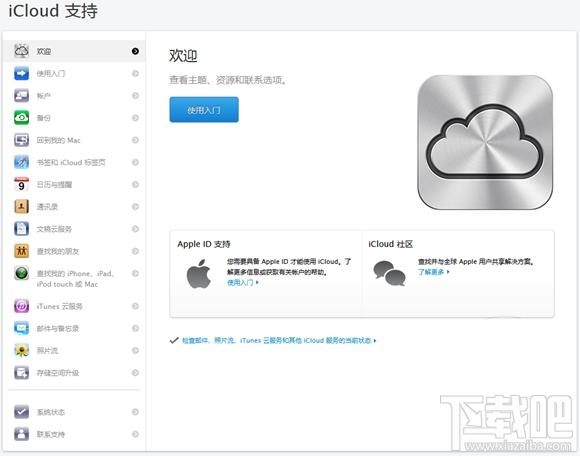Click the 欢迎 heading in the main pane
Screen dimensions: 580x456
pos(183,56)
